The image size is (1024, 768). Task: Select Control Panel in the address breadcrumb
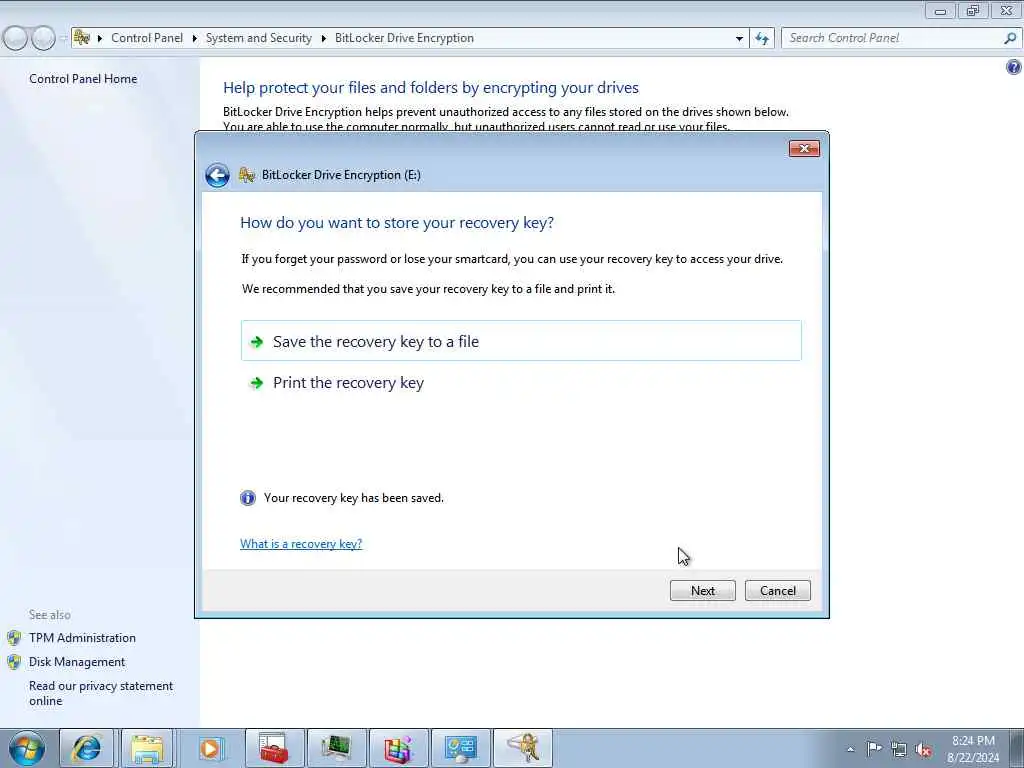pos(147,38)
